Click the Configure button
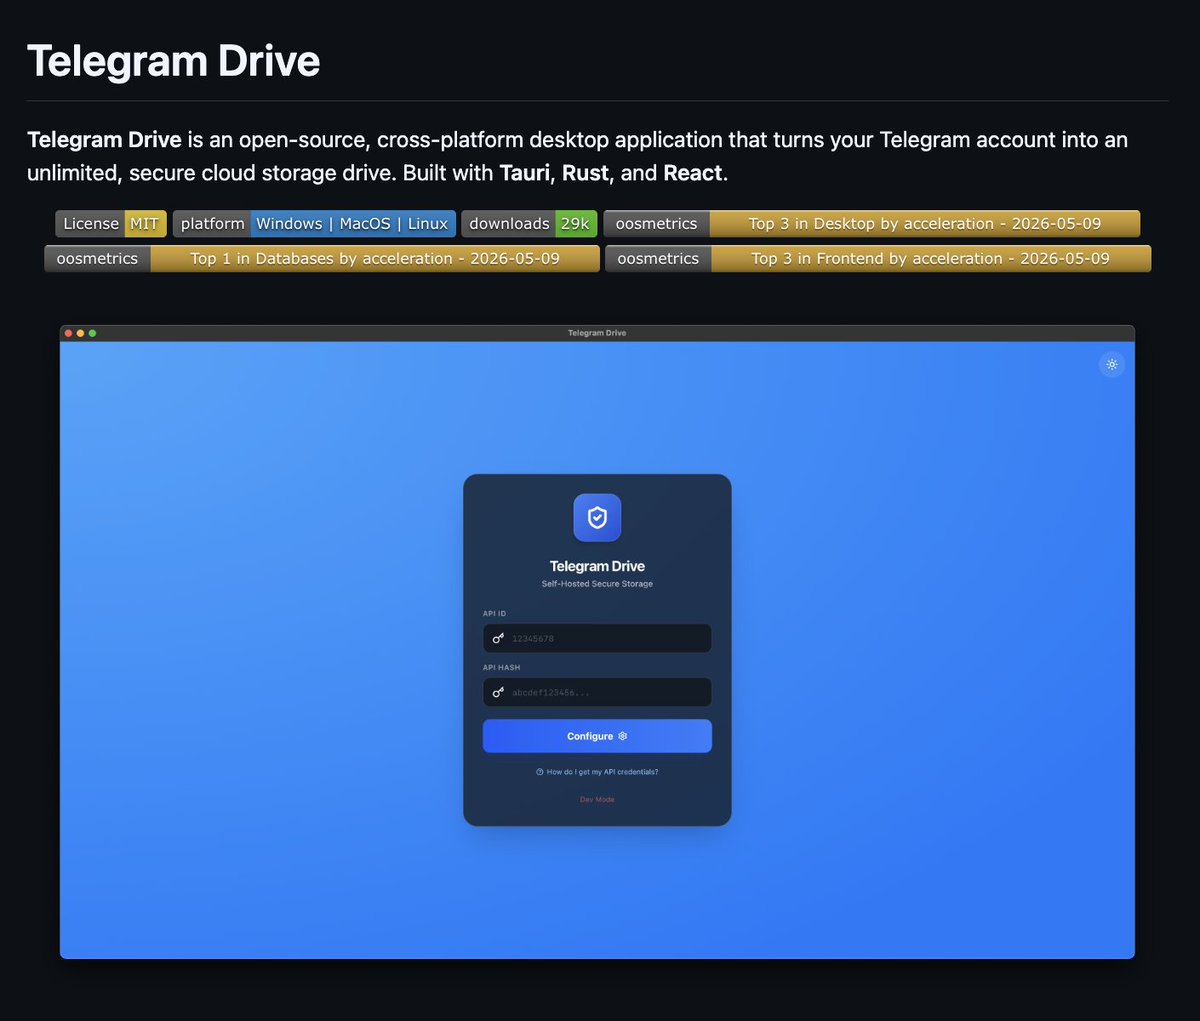Viewport: 1200px width, 1021px height. coord(597,736)
